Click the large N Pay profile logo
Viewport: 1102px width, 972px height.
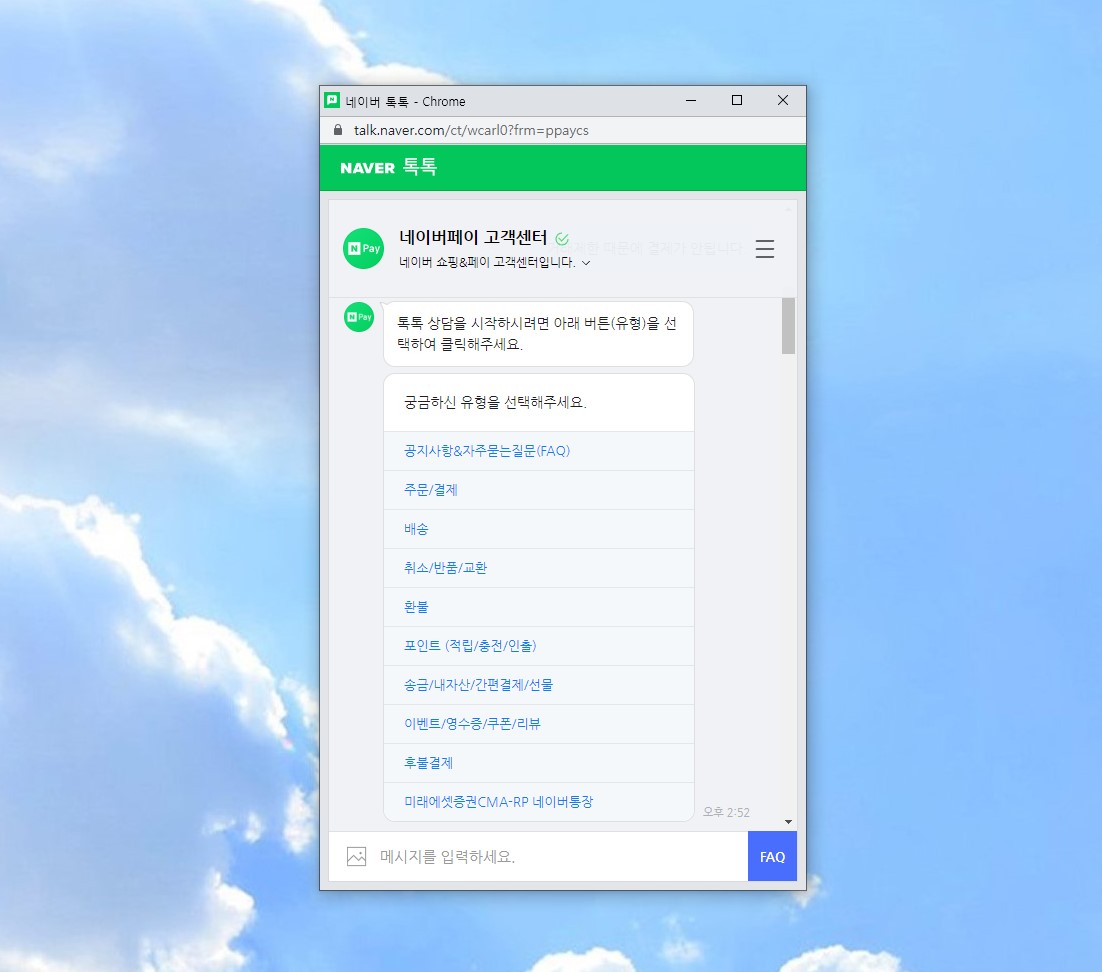click(x=363, y=248)
